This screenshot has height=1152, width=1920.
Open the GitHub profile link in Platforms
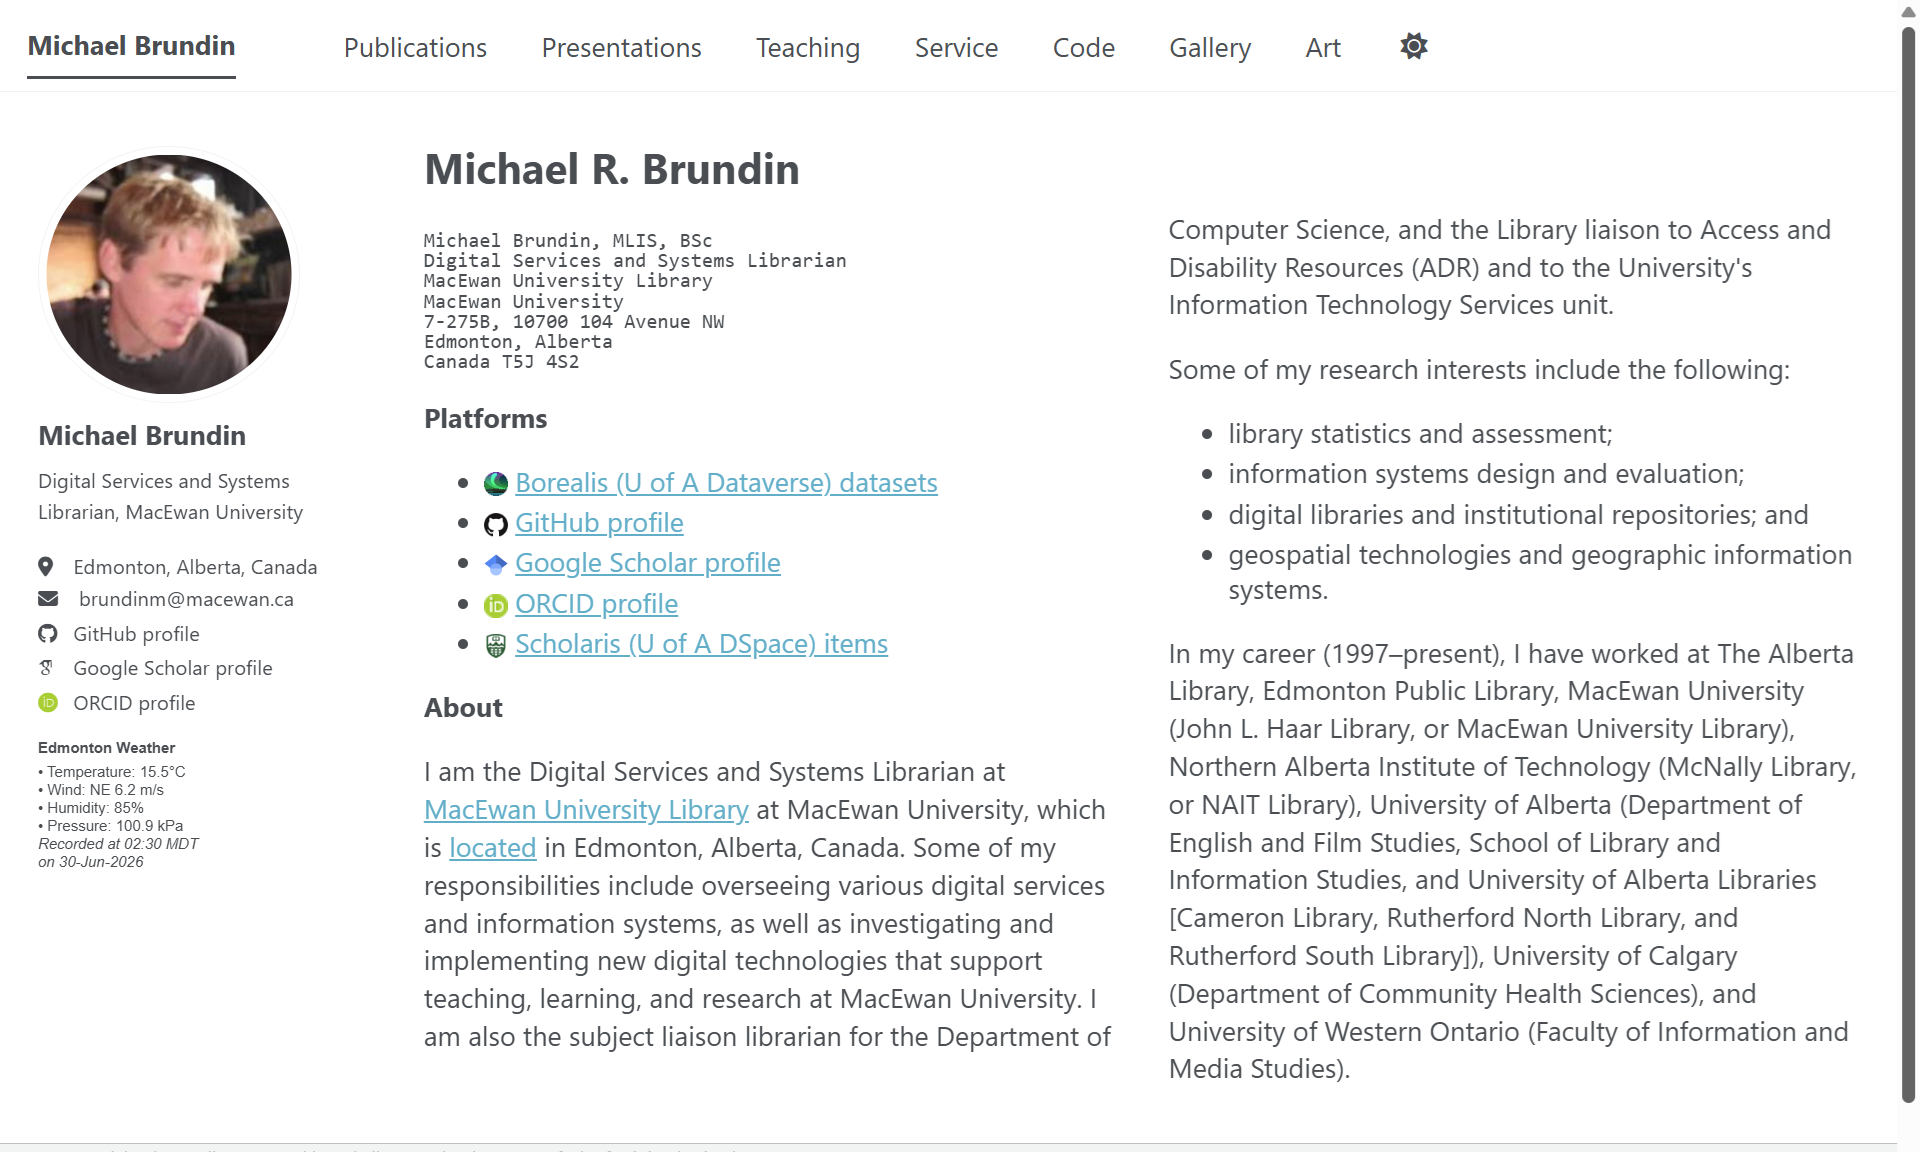[599, 523]
